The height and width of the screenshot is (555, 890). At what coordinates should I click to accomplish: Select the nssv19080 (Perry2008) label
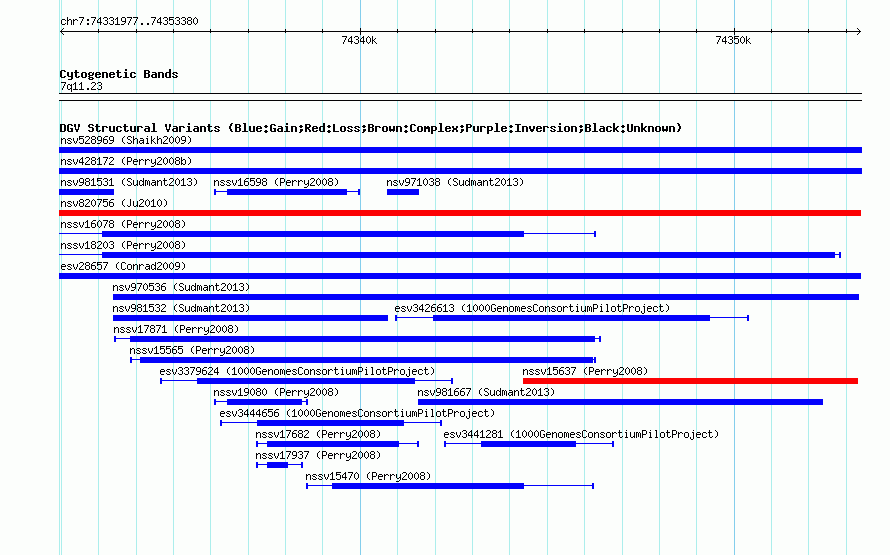[x=276, y=392]
